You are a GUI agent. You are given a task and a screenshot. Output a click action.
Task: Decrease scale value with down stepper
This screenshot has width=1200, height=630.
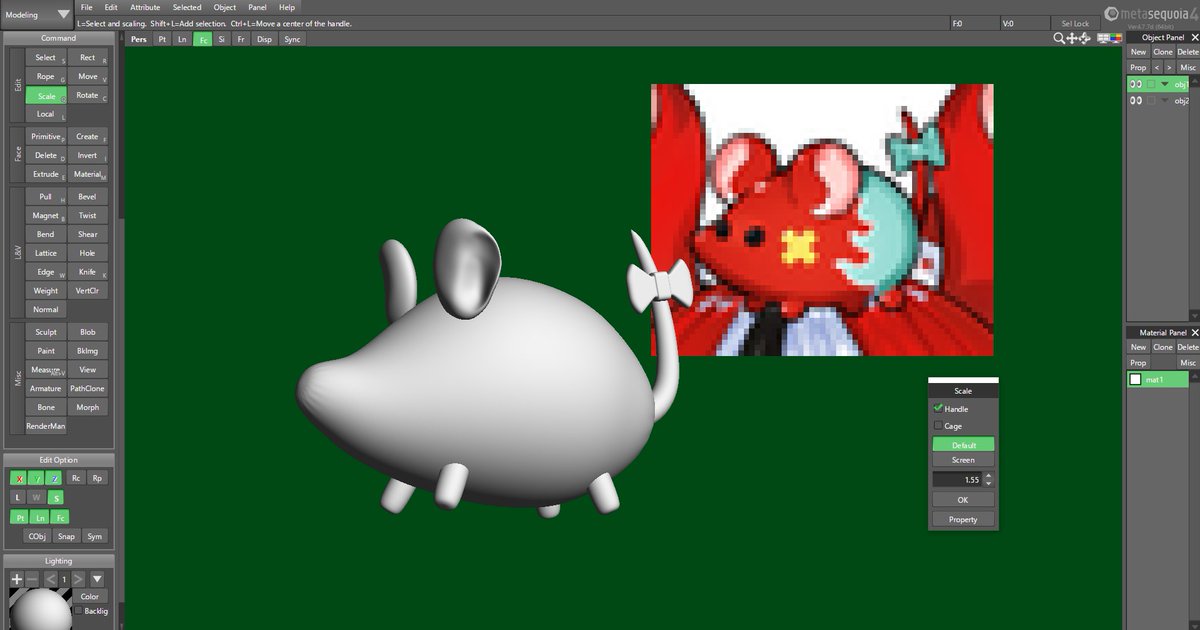pyautogui.click(x=988, y=484)
